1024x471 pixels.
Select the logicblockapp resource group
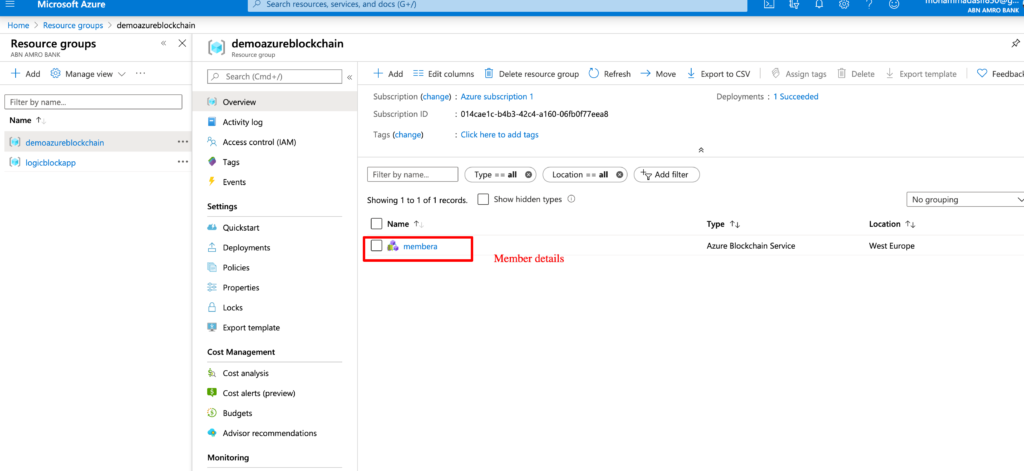point(50,163)
